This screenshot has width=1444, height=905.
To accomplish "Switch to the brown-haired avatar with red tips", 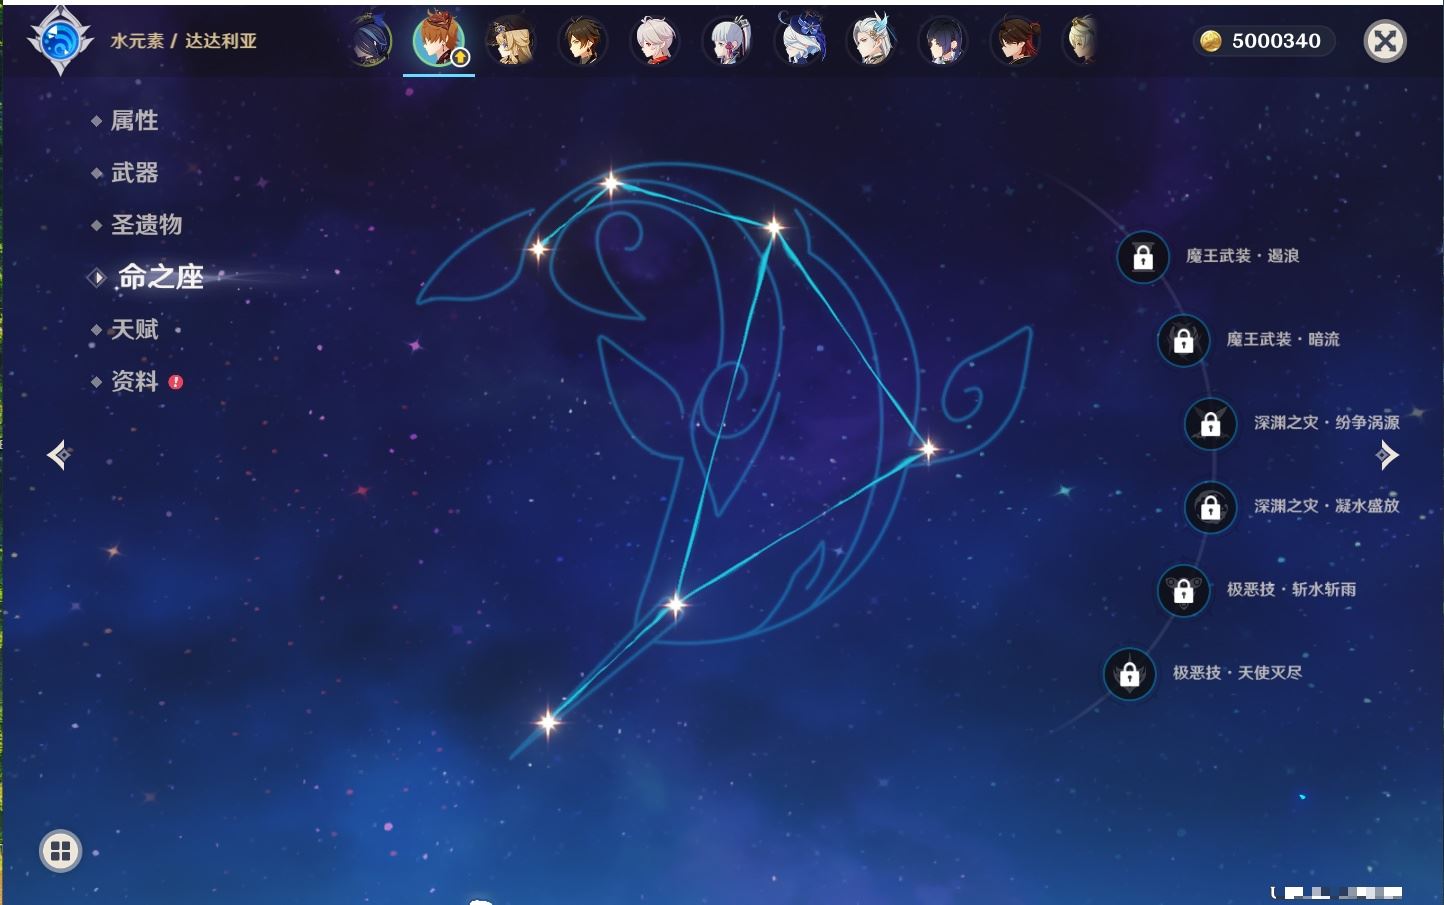I will click(1015, 41).
